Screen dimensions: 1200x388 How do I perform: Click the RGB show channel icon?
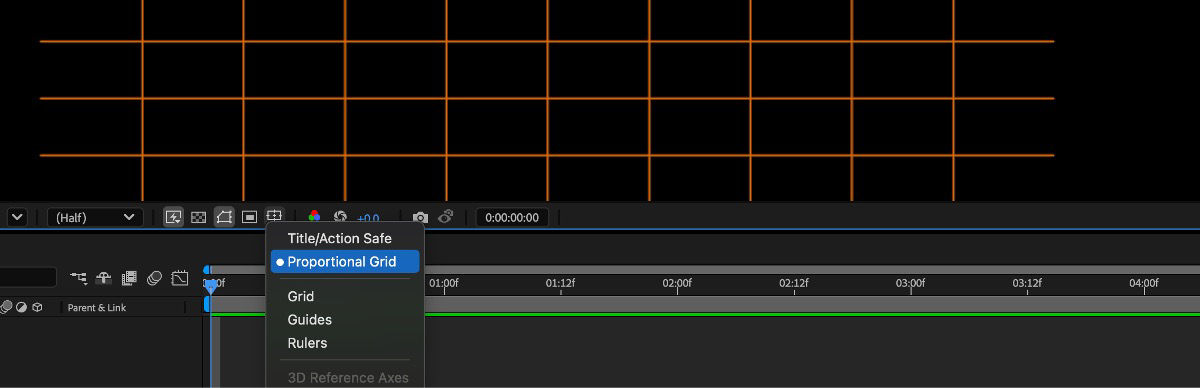tap(314, 217)
